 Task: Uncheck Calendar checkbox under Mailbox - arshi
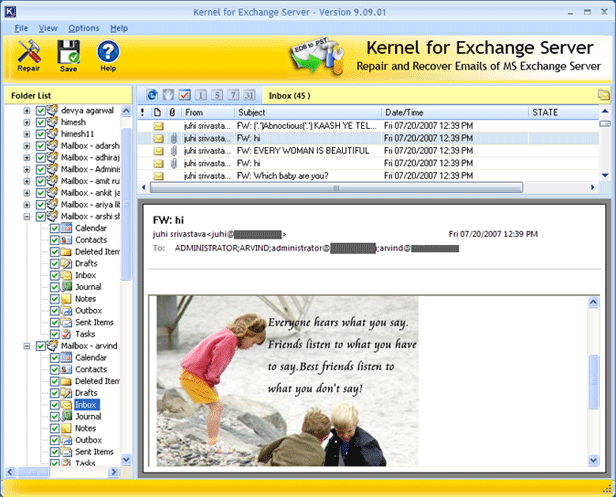(55, 228)
